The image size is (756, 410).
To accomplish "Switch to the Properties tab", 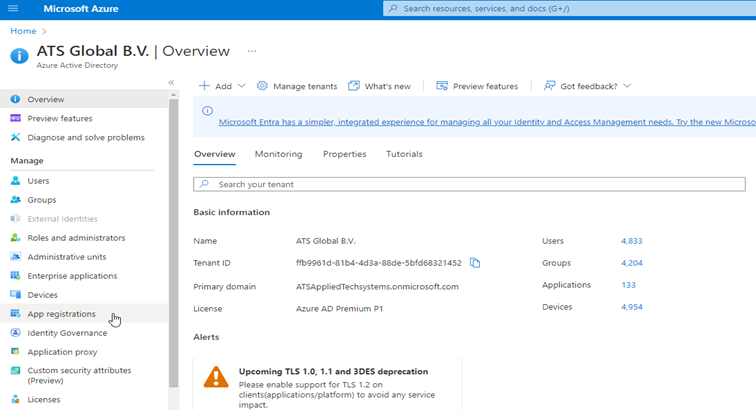I will tap(344, 154).
